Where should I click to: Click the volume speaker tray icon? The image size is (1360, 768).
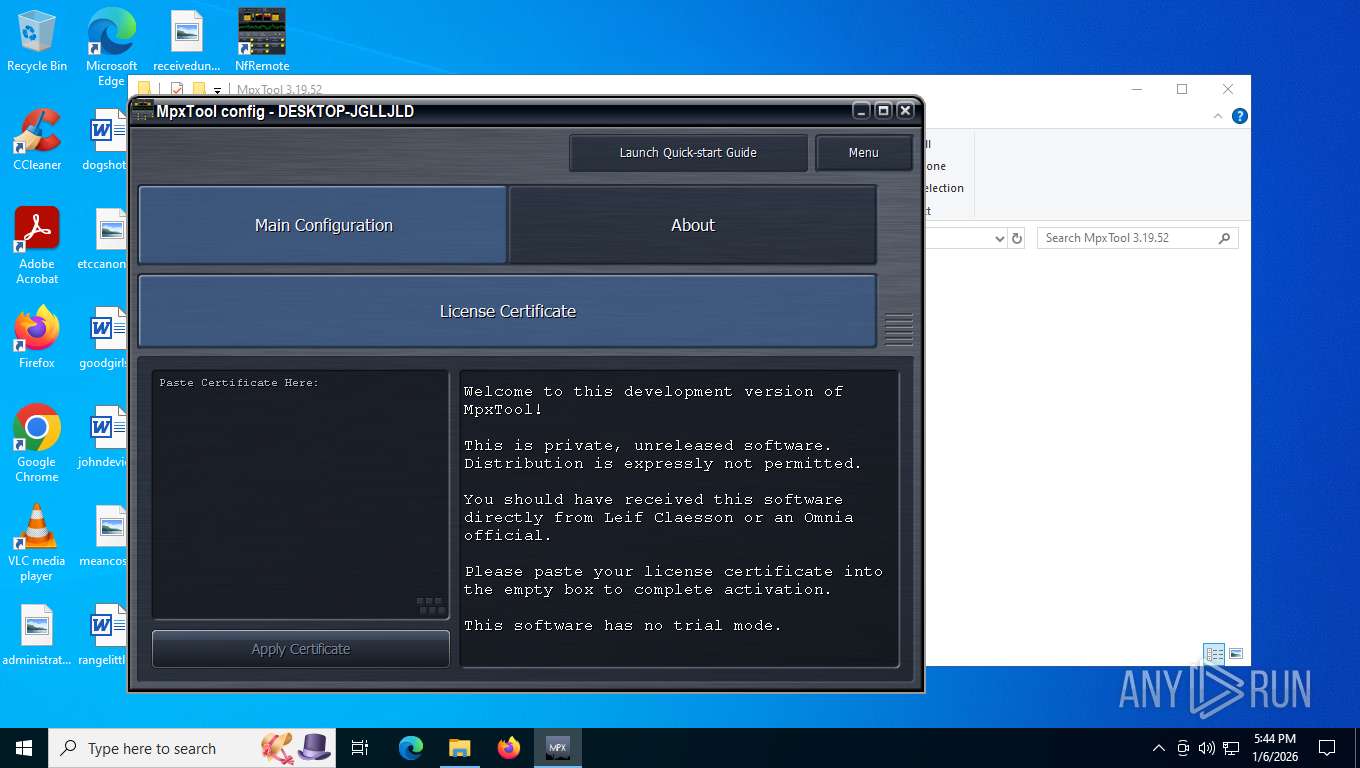coord(1207,748)
